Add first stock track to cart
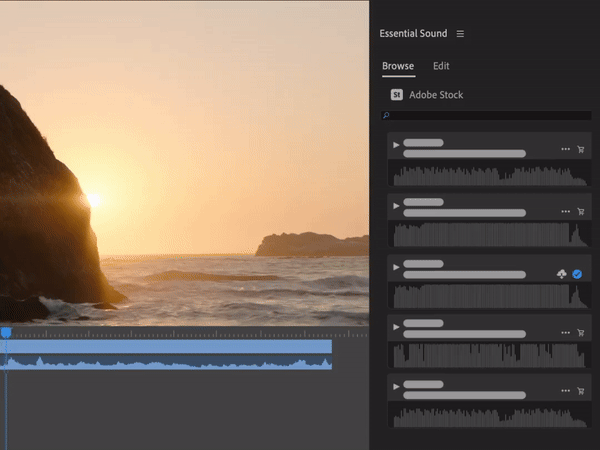This screenshot has width=600, height=450. point(581,150)
